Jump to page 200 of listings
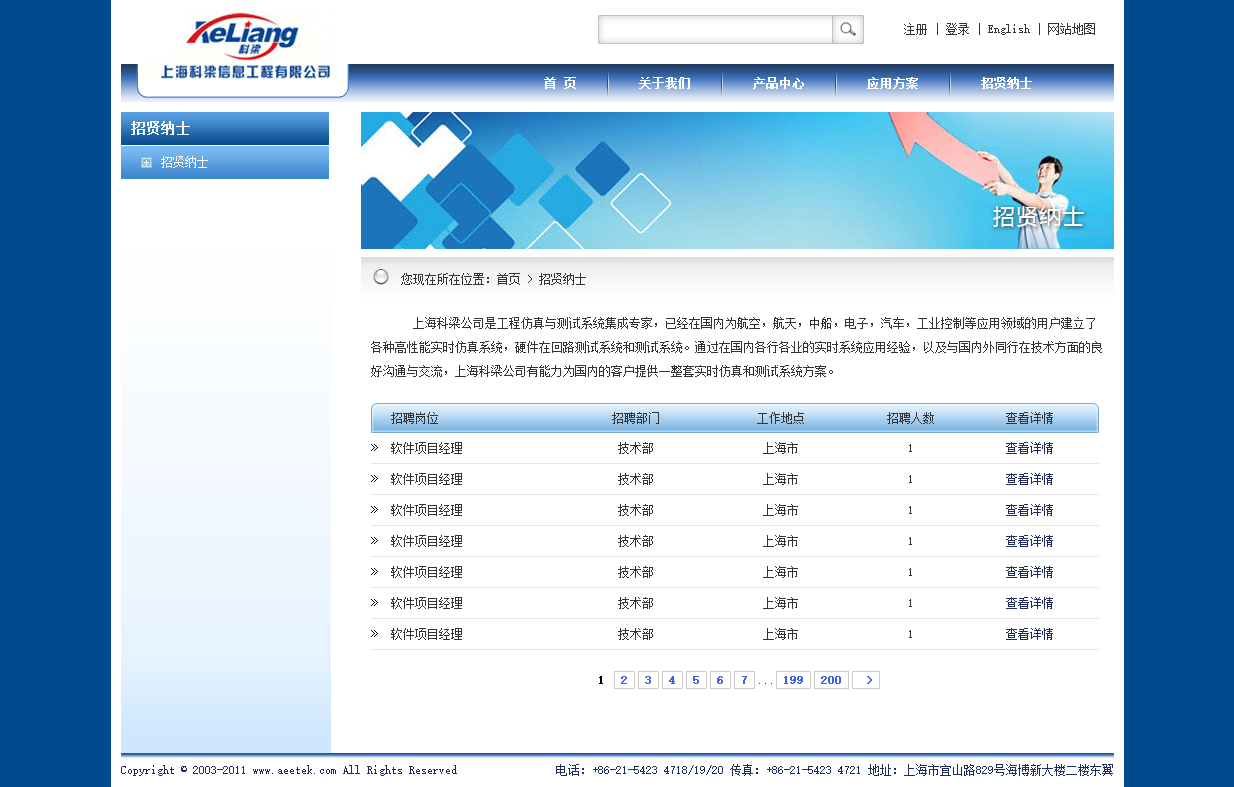This screenshot has height=787, width=1234. 831,680
